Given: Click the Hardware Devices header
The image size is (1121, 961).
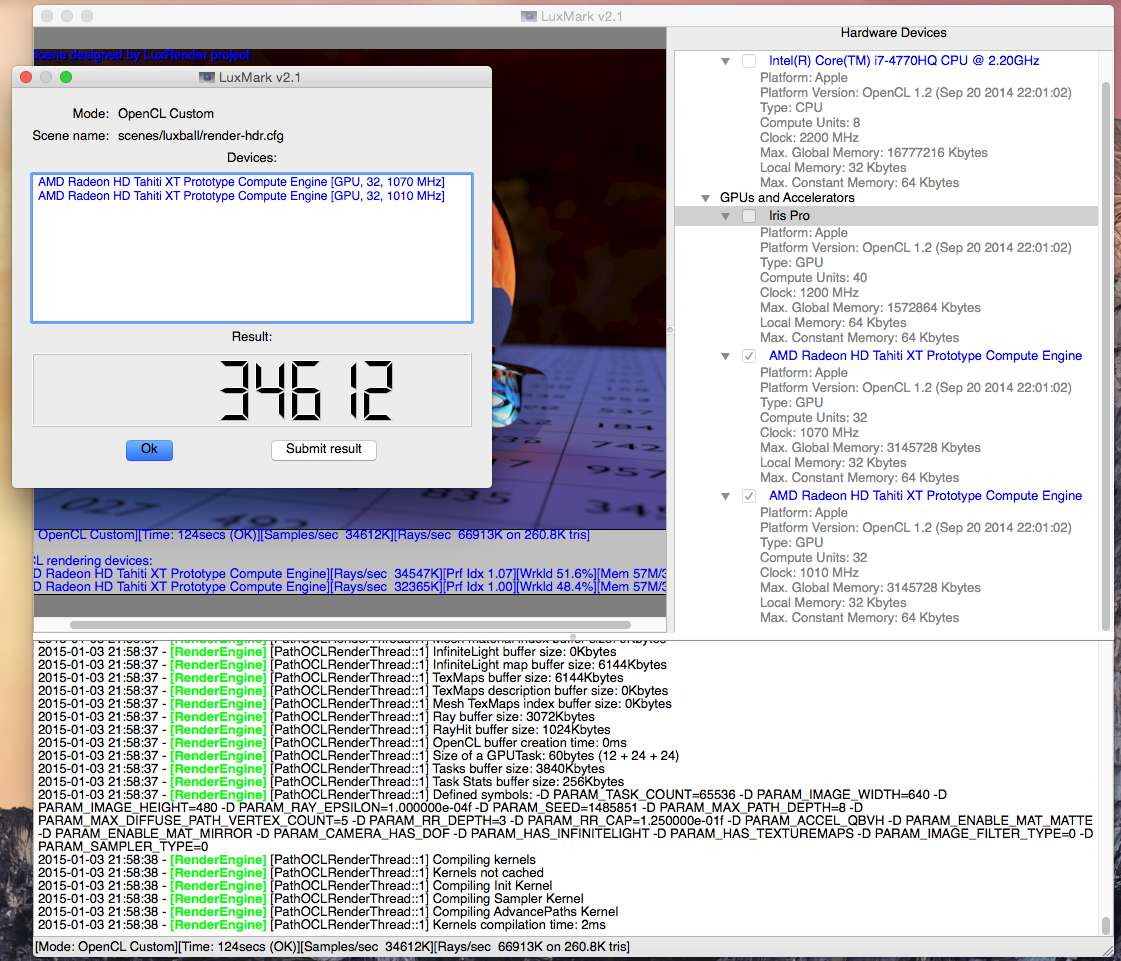Looking at the screenshot, I should [893, 33].
